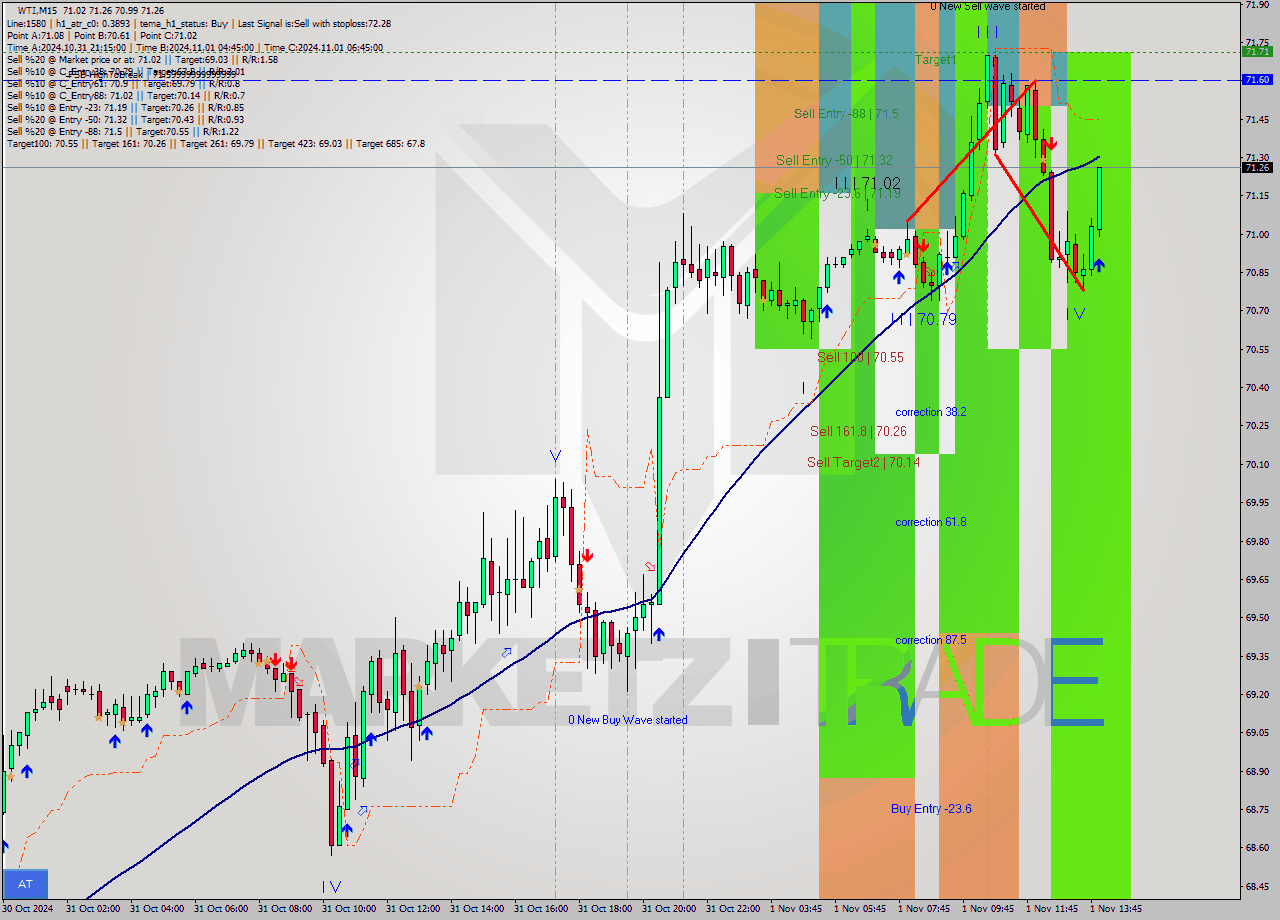This screenshot has height=920, width=1280.
Task: Click the 'Sell %20 @ Entry -88: 71.5' line
Action: click(x=123, y=131)
